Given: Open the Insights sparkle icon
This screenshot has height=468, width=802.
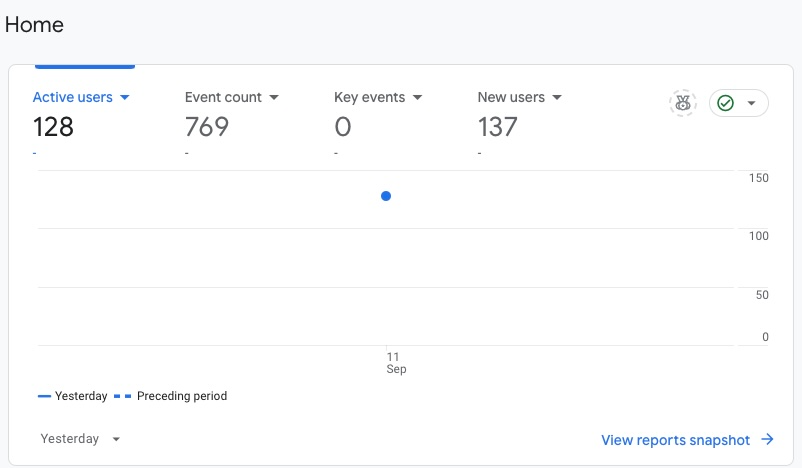Looking at the screenshot, I should point(683,103).
